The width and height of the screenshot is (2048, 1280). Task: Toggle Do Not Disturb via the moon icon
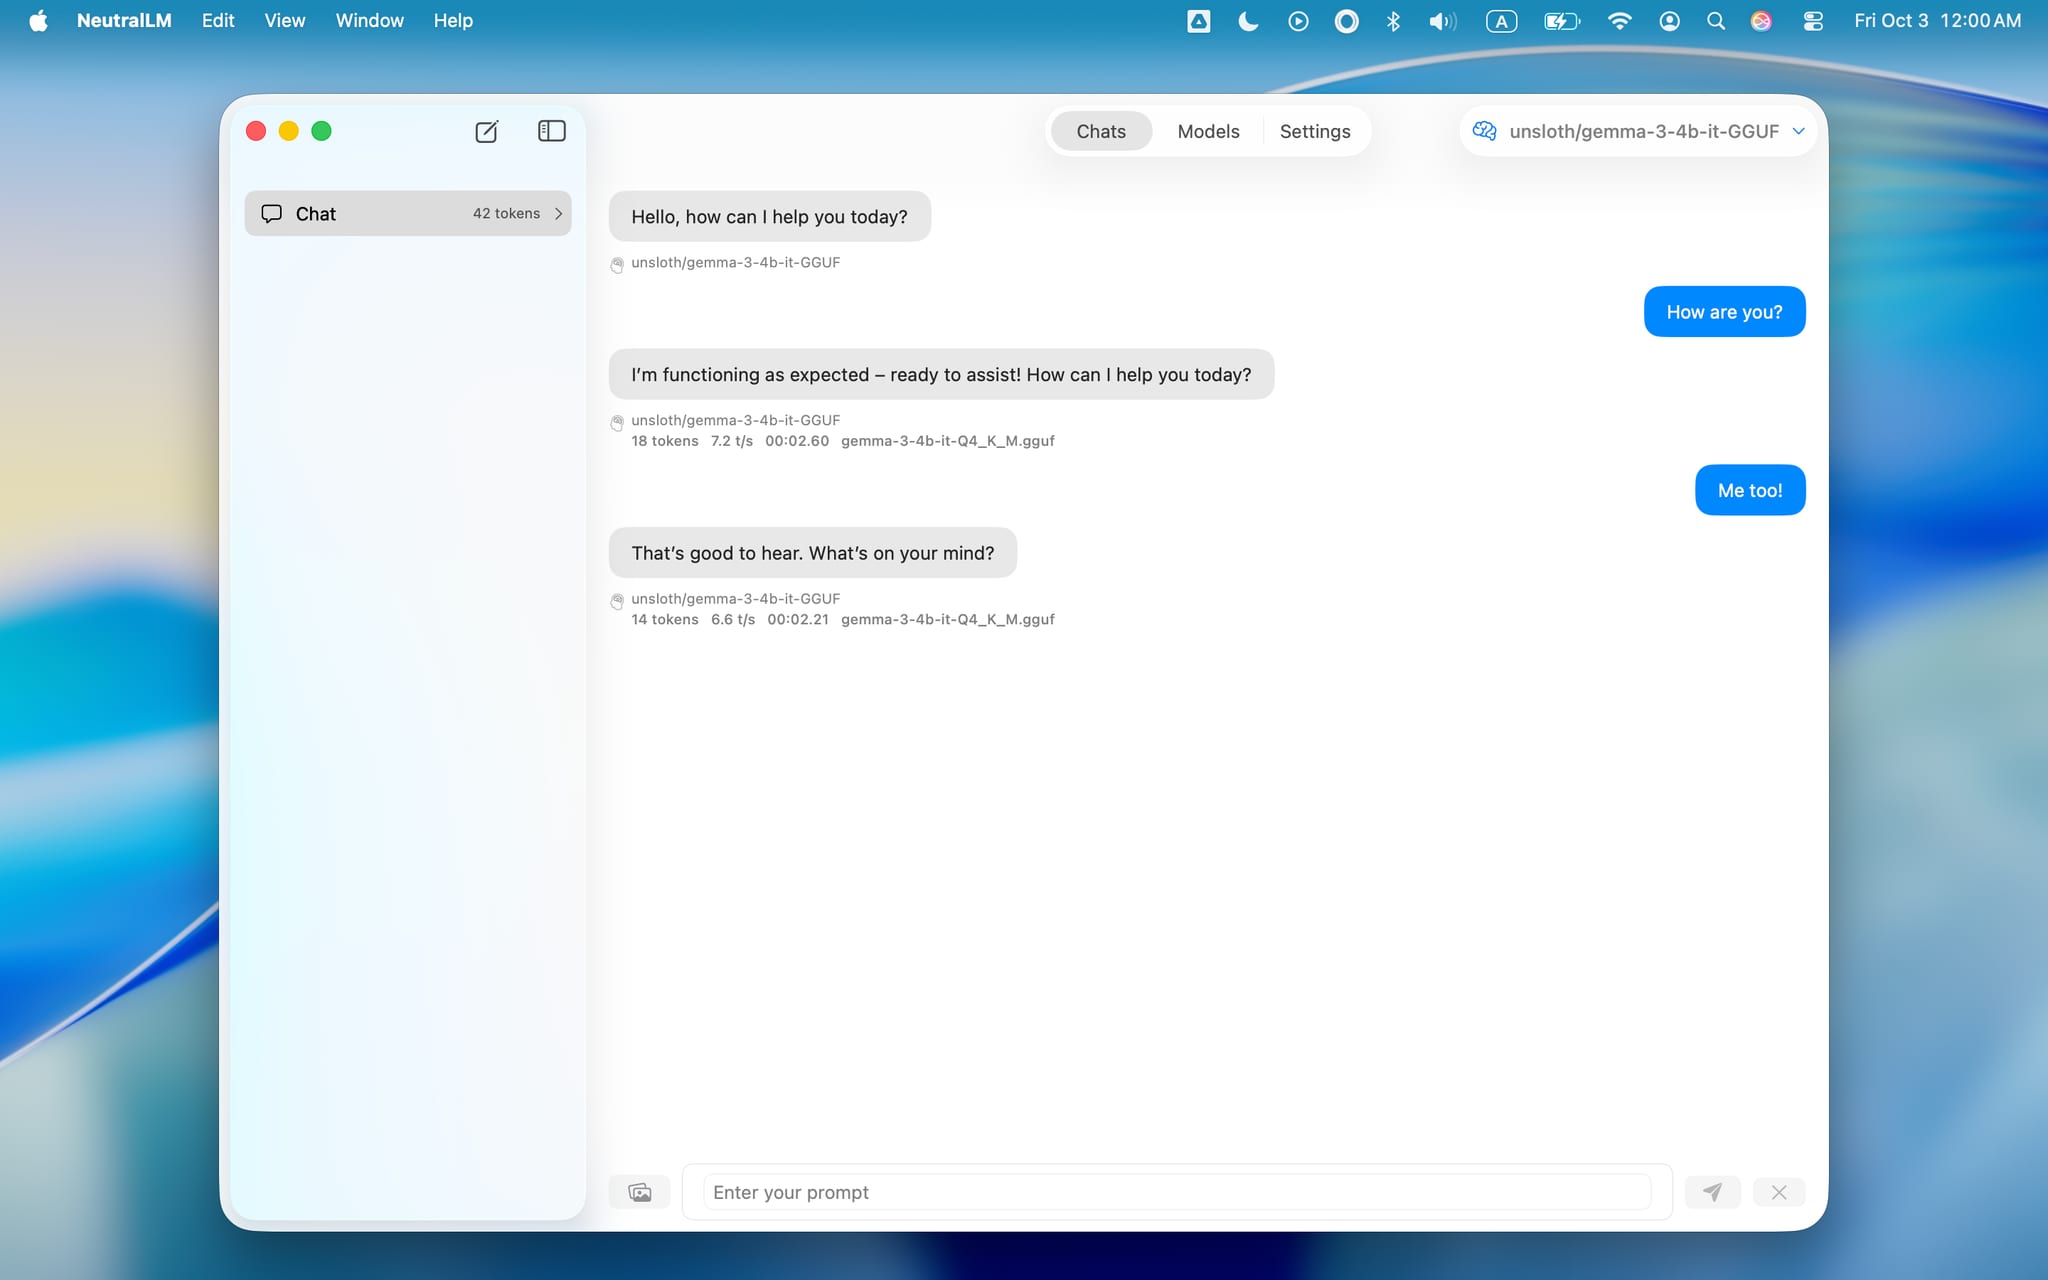click(x=1247, y=20)
